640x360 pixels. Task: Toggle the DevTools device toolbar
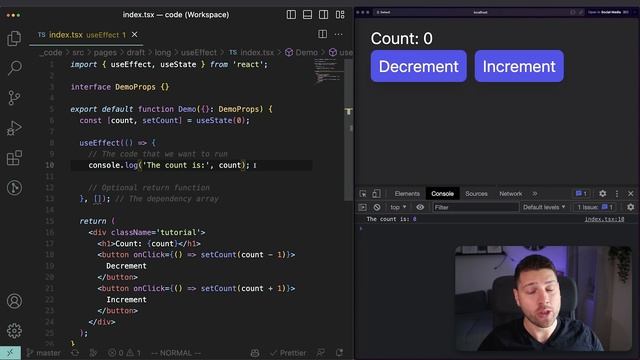[376, 193]
